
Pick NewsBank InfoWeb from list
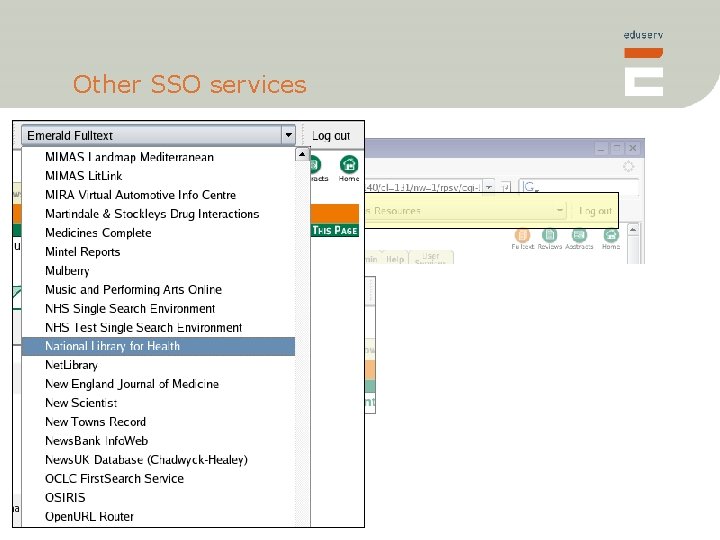(96, 441)
